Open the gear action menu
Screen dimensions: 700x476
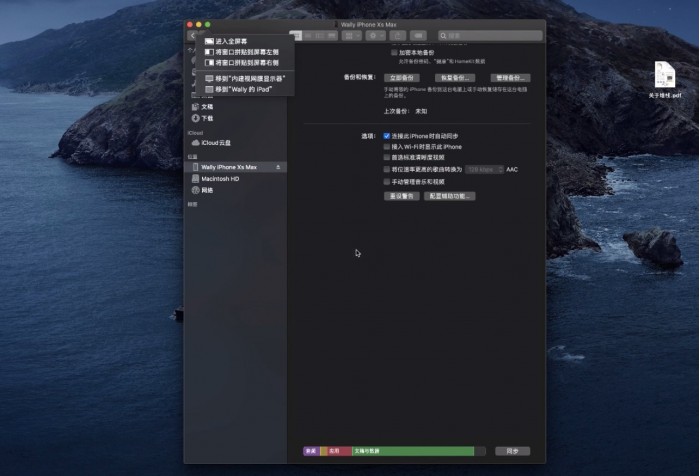[375, 36]
